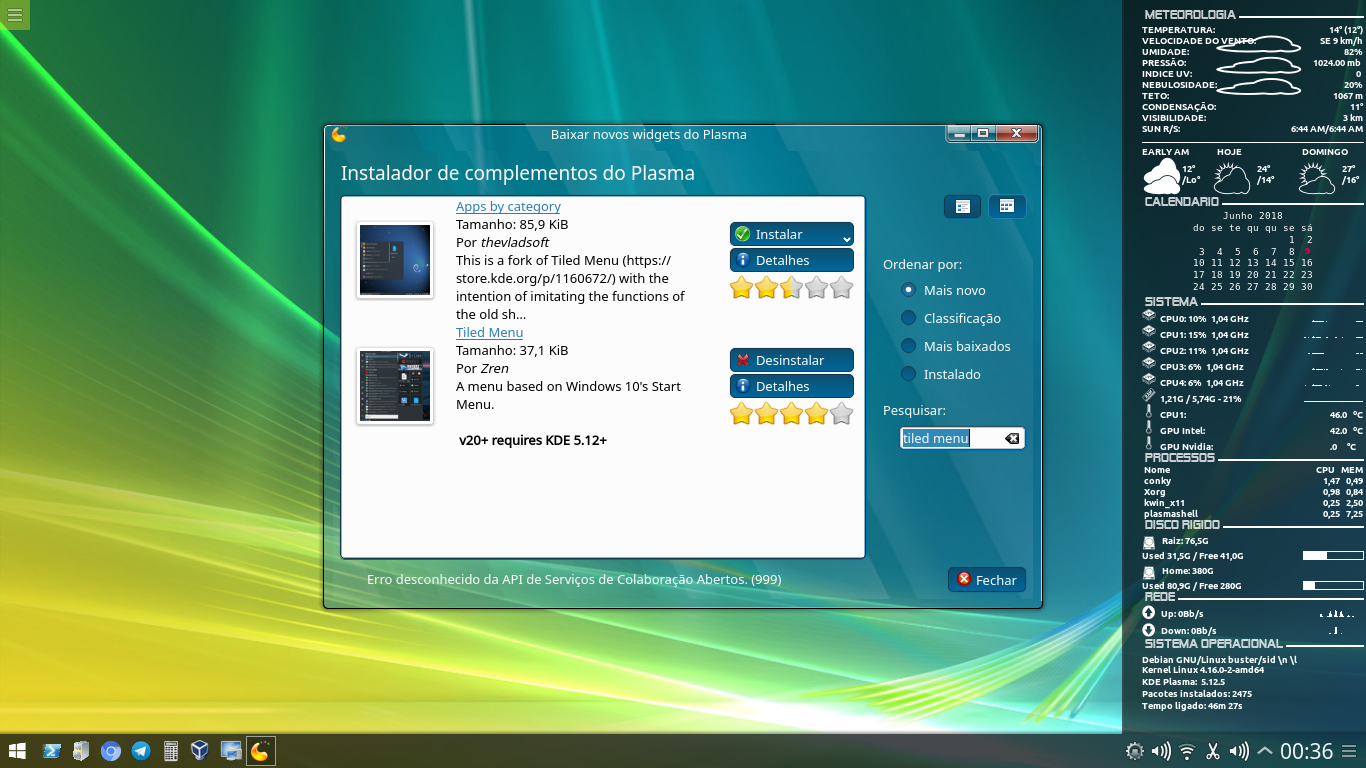Viewport: 1366px width, 768px height.
Task: Click the Domingo weather forecast icon
Action: tap(1316, 178)
